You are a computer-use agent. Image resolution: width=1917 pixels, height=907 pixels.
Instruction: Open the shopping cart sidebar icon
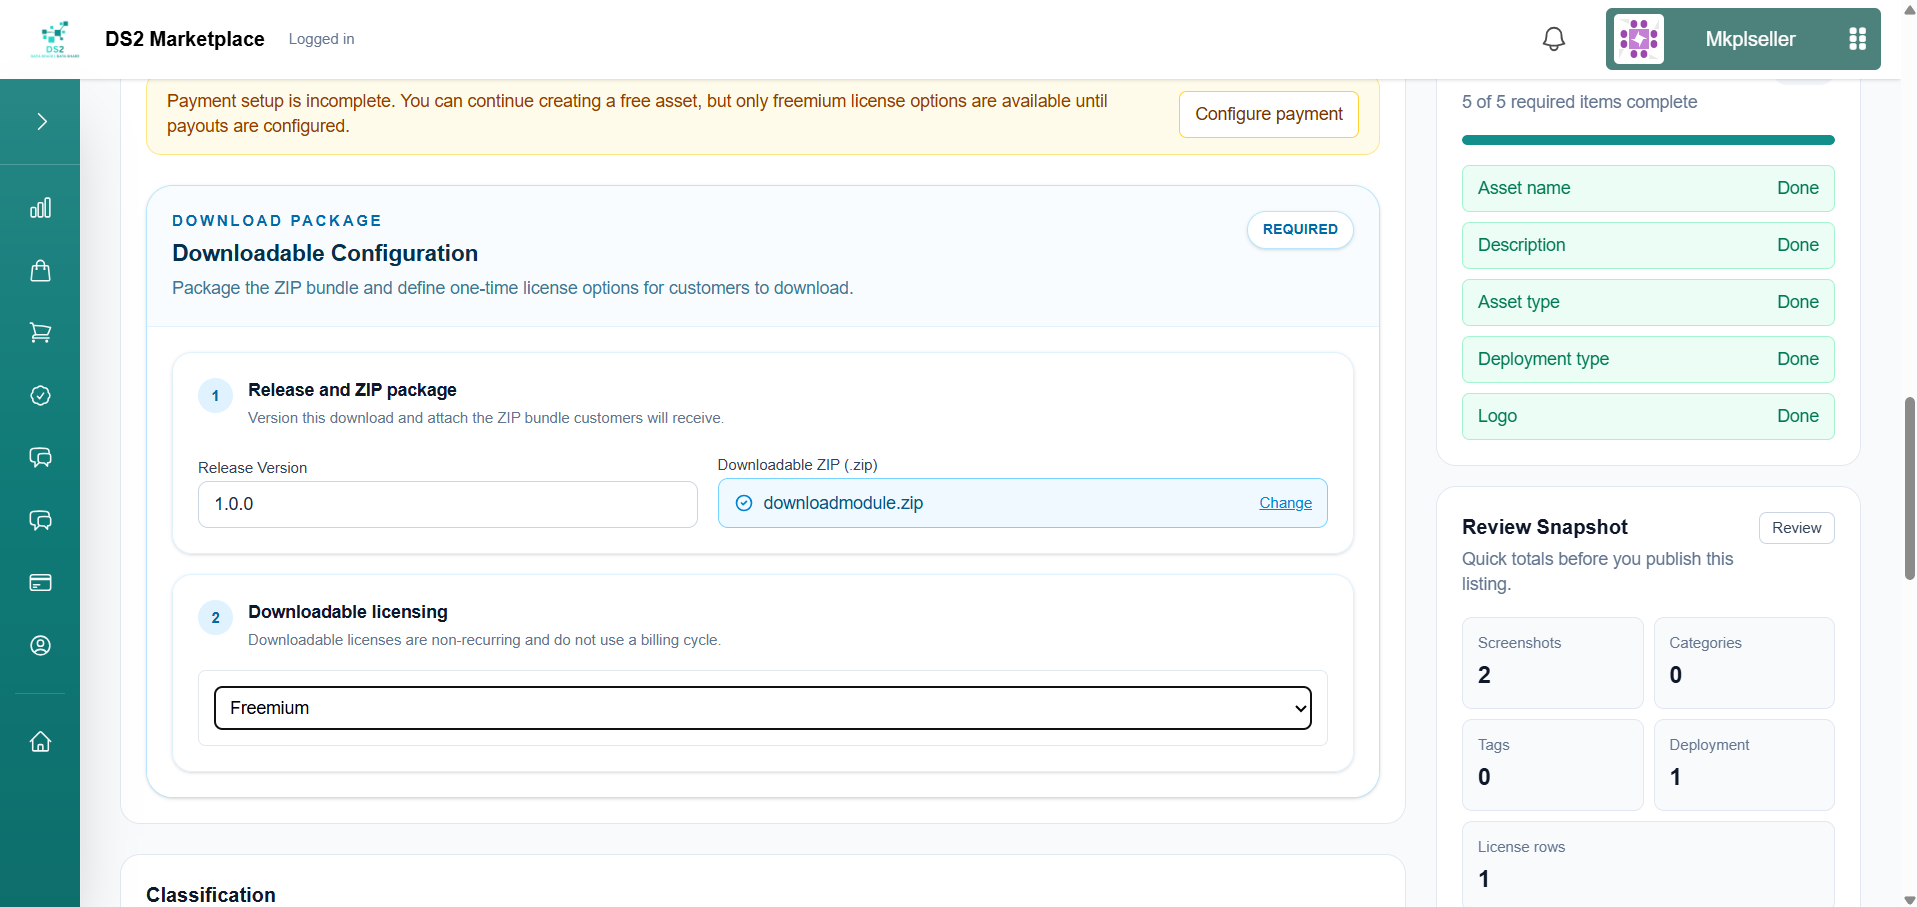click(x=40, y=333)
